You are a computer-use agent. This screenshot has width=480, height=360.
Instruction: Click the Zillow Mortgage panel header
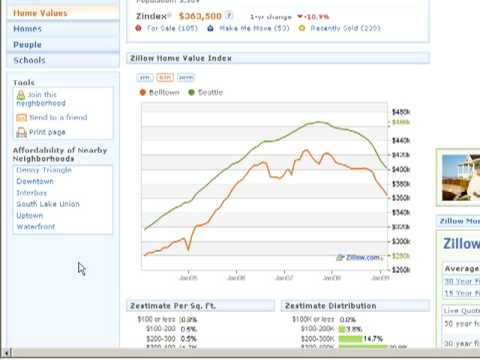coord(458,221)
